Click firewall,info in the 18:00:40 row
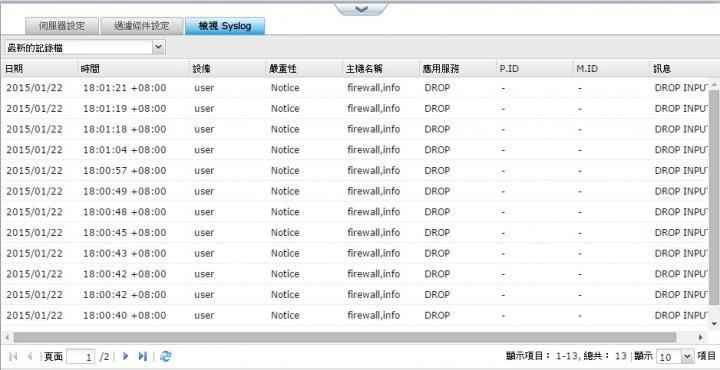 click(x=374, y=315)
